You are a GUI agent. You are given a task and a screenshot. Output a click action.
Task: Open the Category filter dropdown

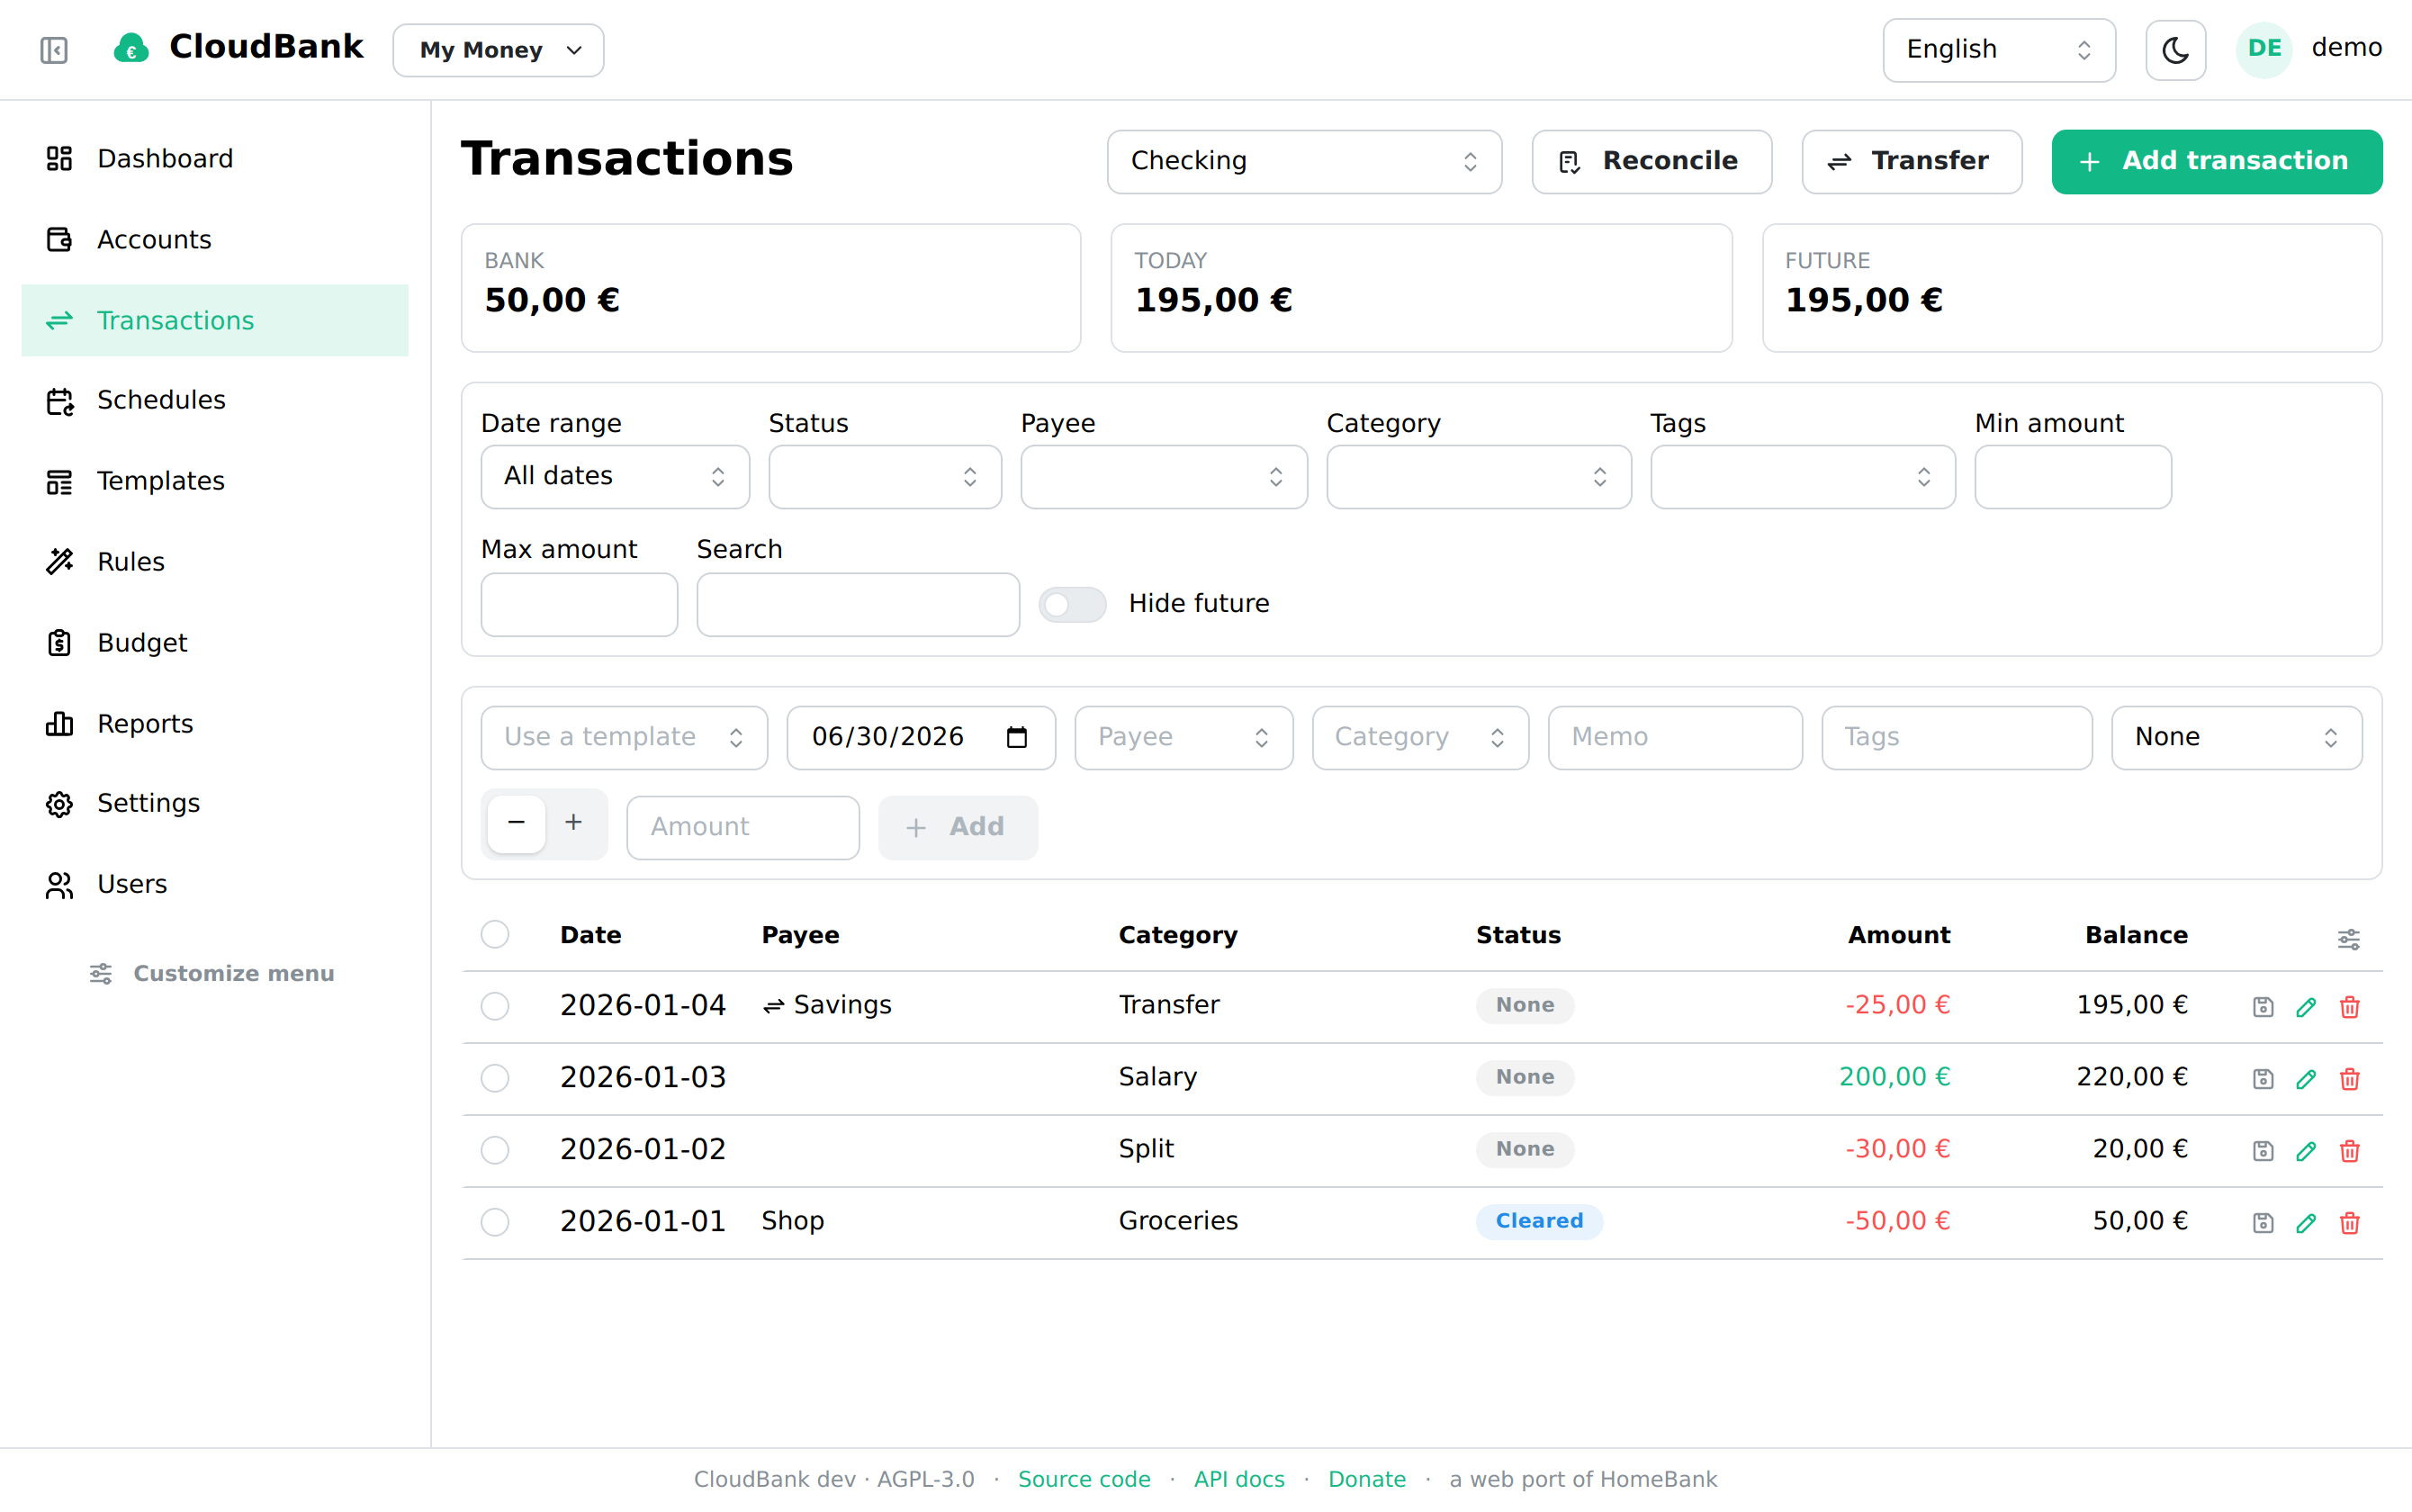point(1479,477)
